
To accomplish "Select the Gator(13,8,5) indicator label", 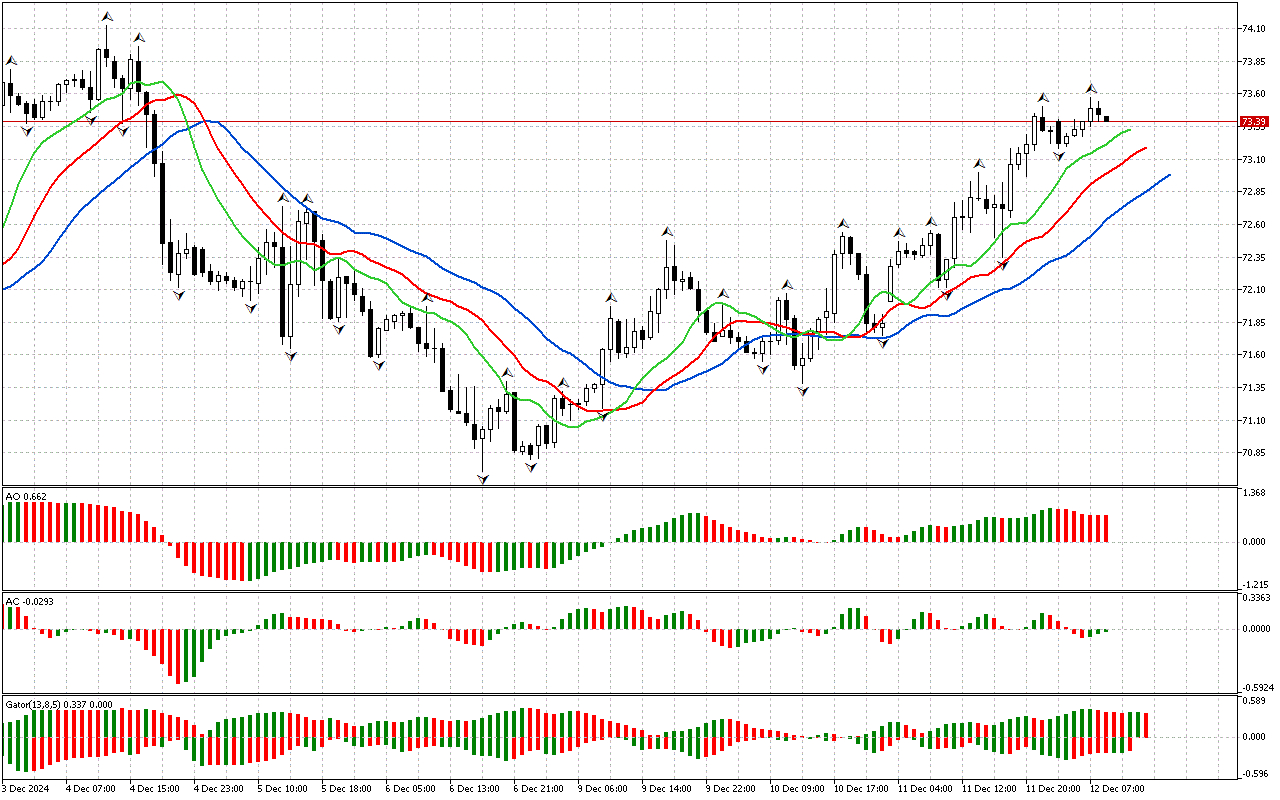I will 59,704.
